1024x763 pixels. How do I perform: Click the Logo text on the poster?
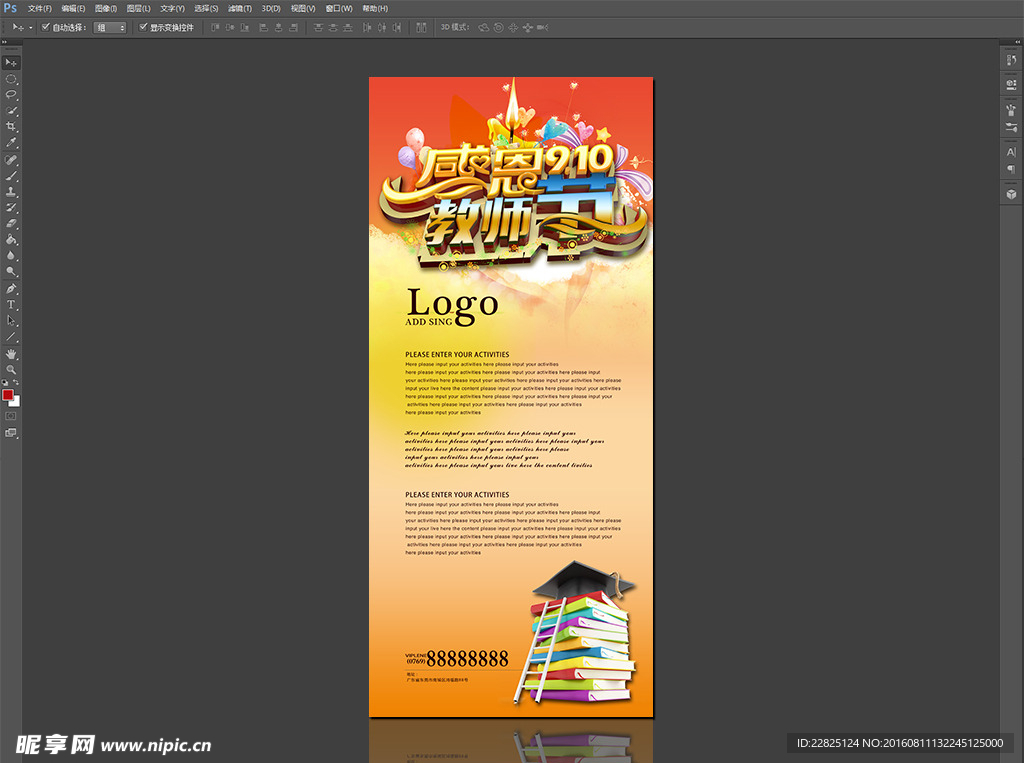click(x=452, y=304)
